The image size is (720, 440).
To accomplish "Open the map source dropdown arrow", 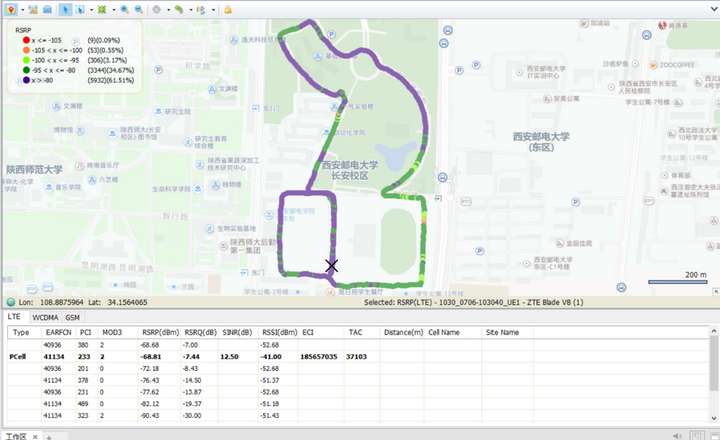I will click(22, 10).
